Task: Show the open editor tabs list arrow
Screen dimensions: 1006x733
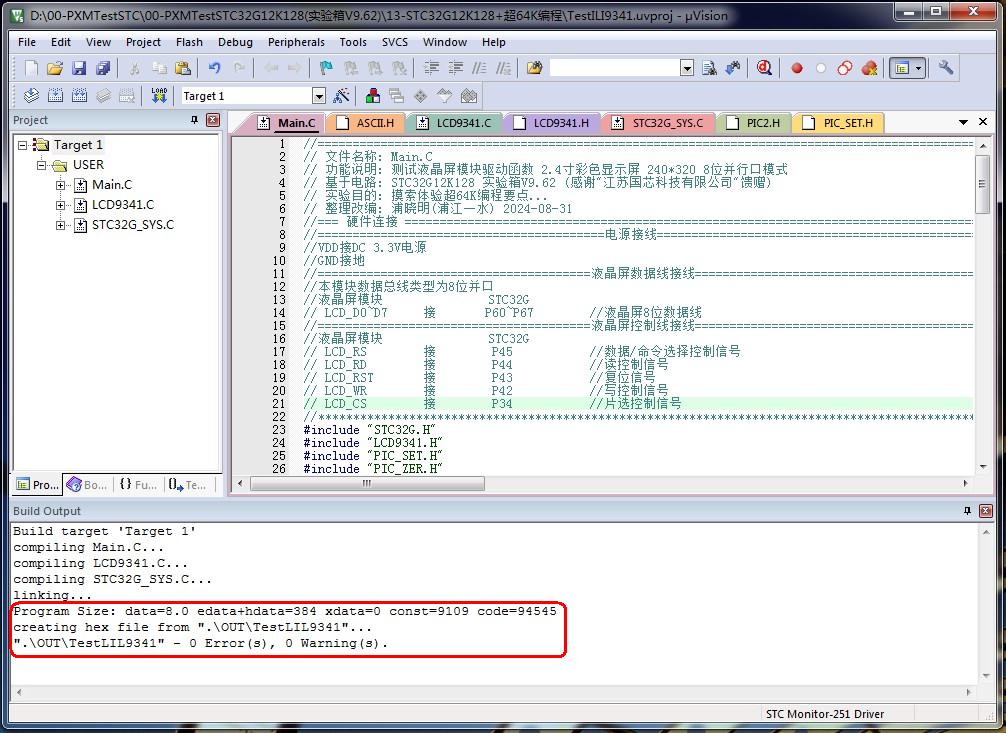Action: tap(963, 122)
